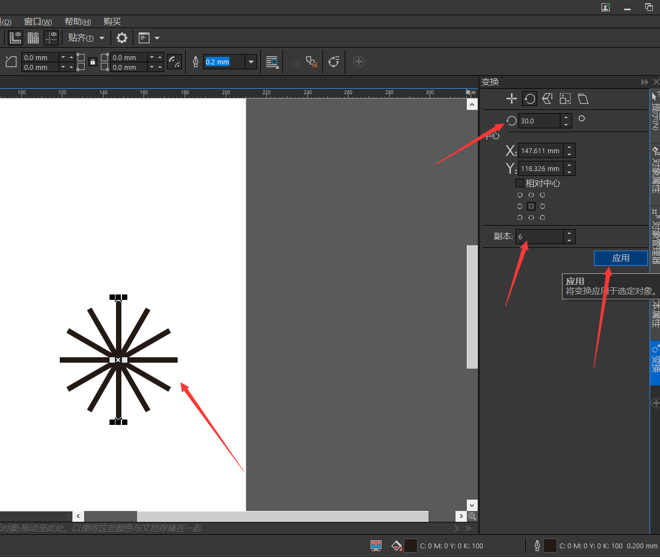660x559 pixels.
Task: Click the color proofing icon in status bar
Action: [x=376, y=546]
